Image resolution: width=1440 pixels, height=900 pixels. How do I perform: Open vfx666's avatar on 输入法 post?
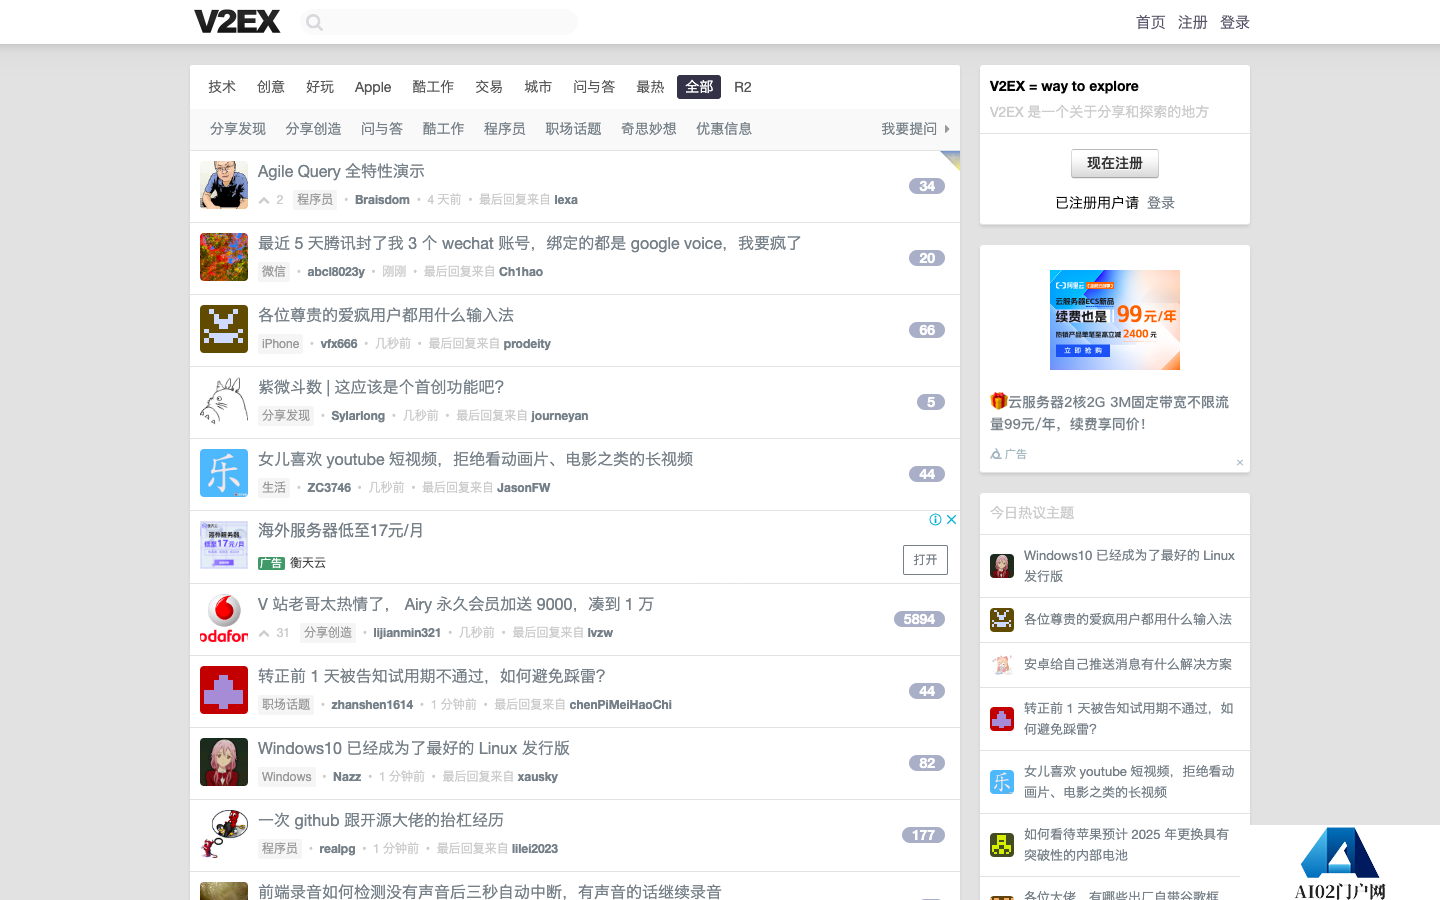(224, 329)
